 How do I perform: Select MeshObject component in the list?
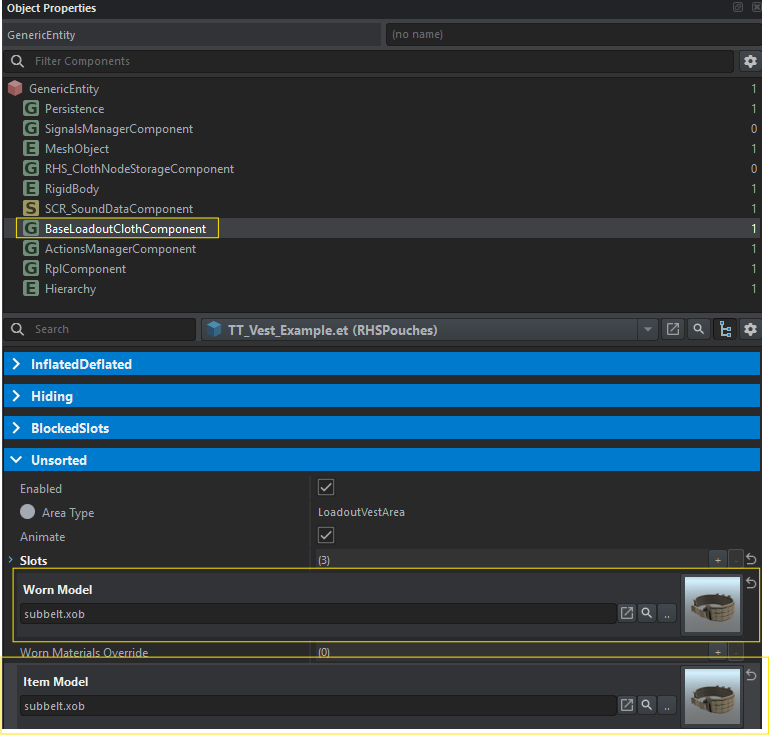(x=77, y=149)
